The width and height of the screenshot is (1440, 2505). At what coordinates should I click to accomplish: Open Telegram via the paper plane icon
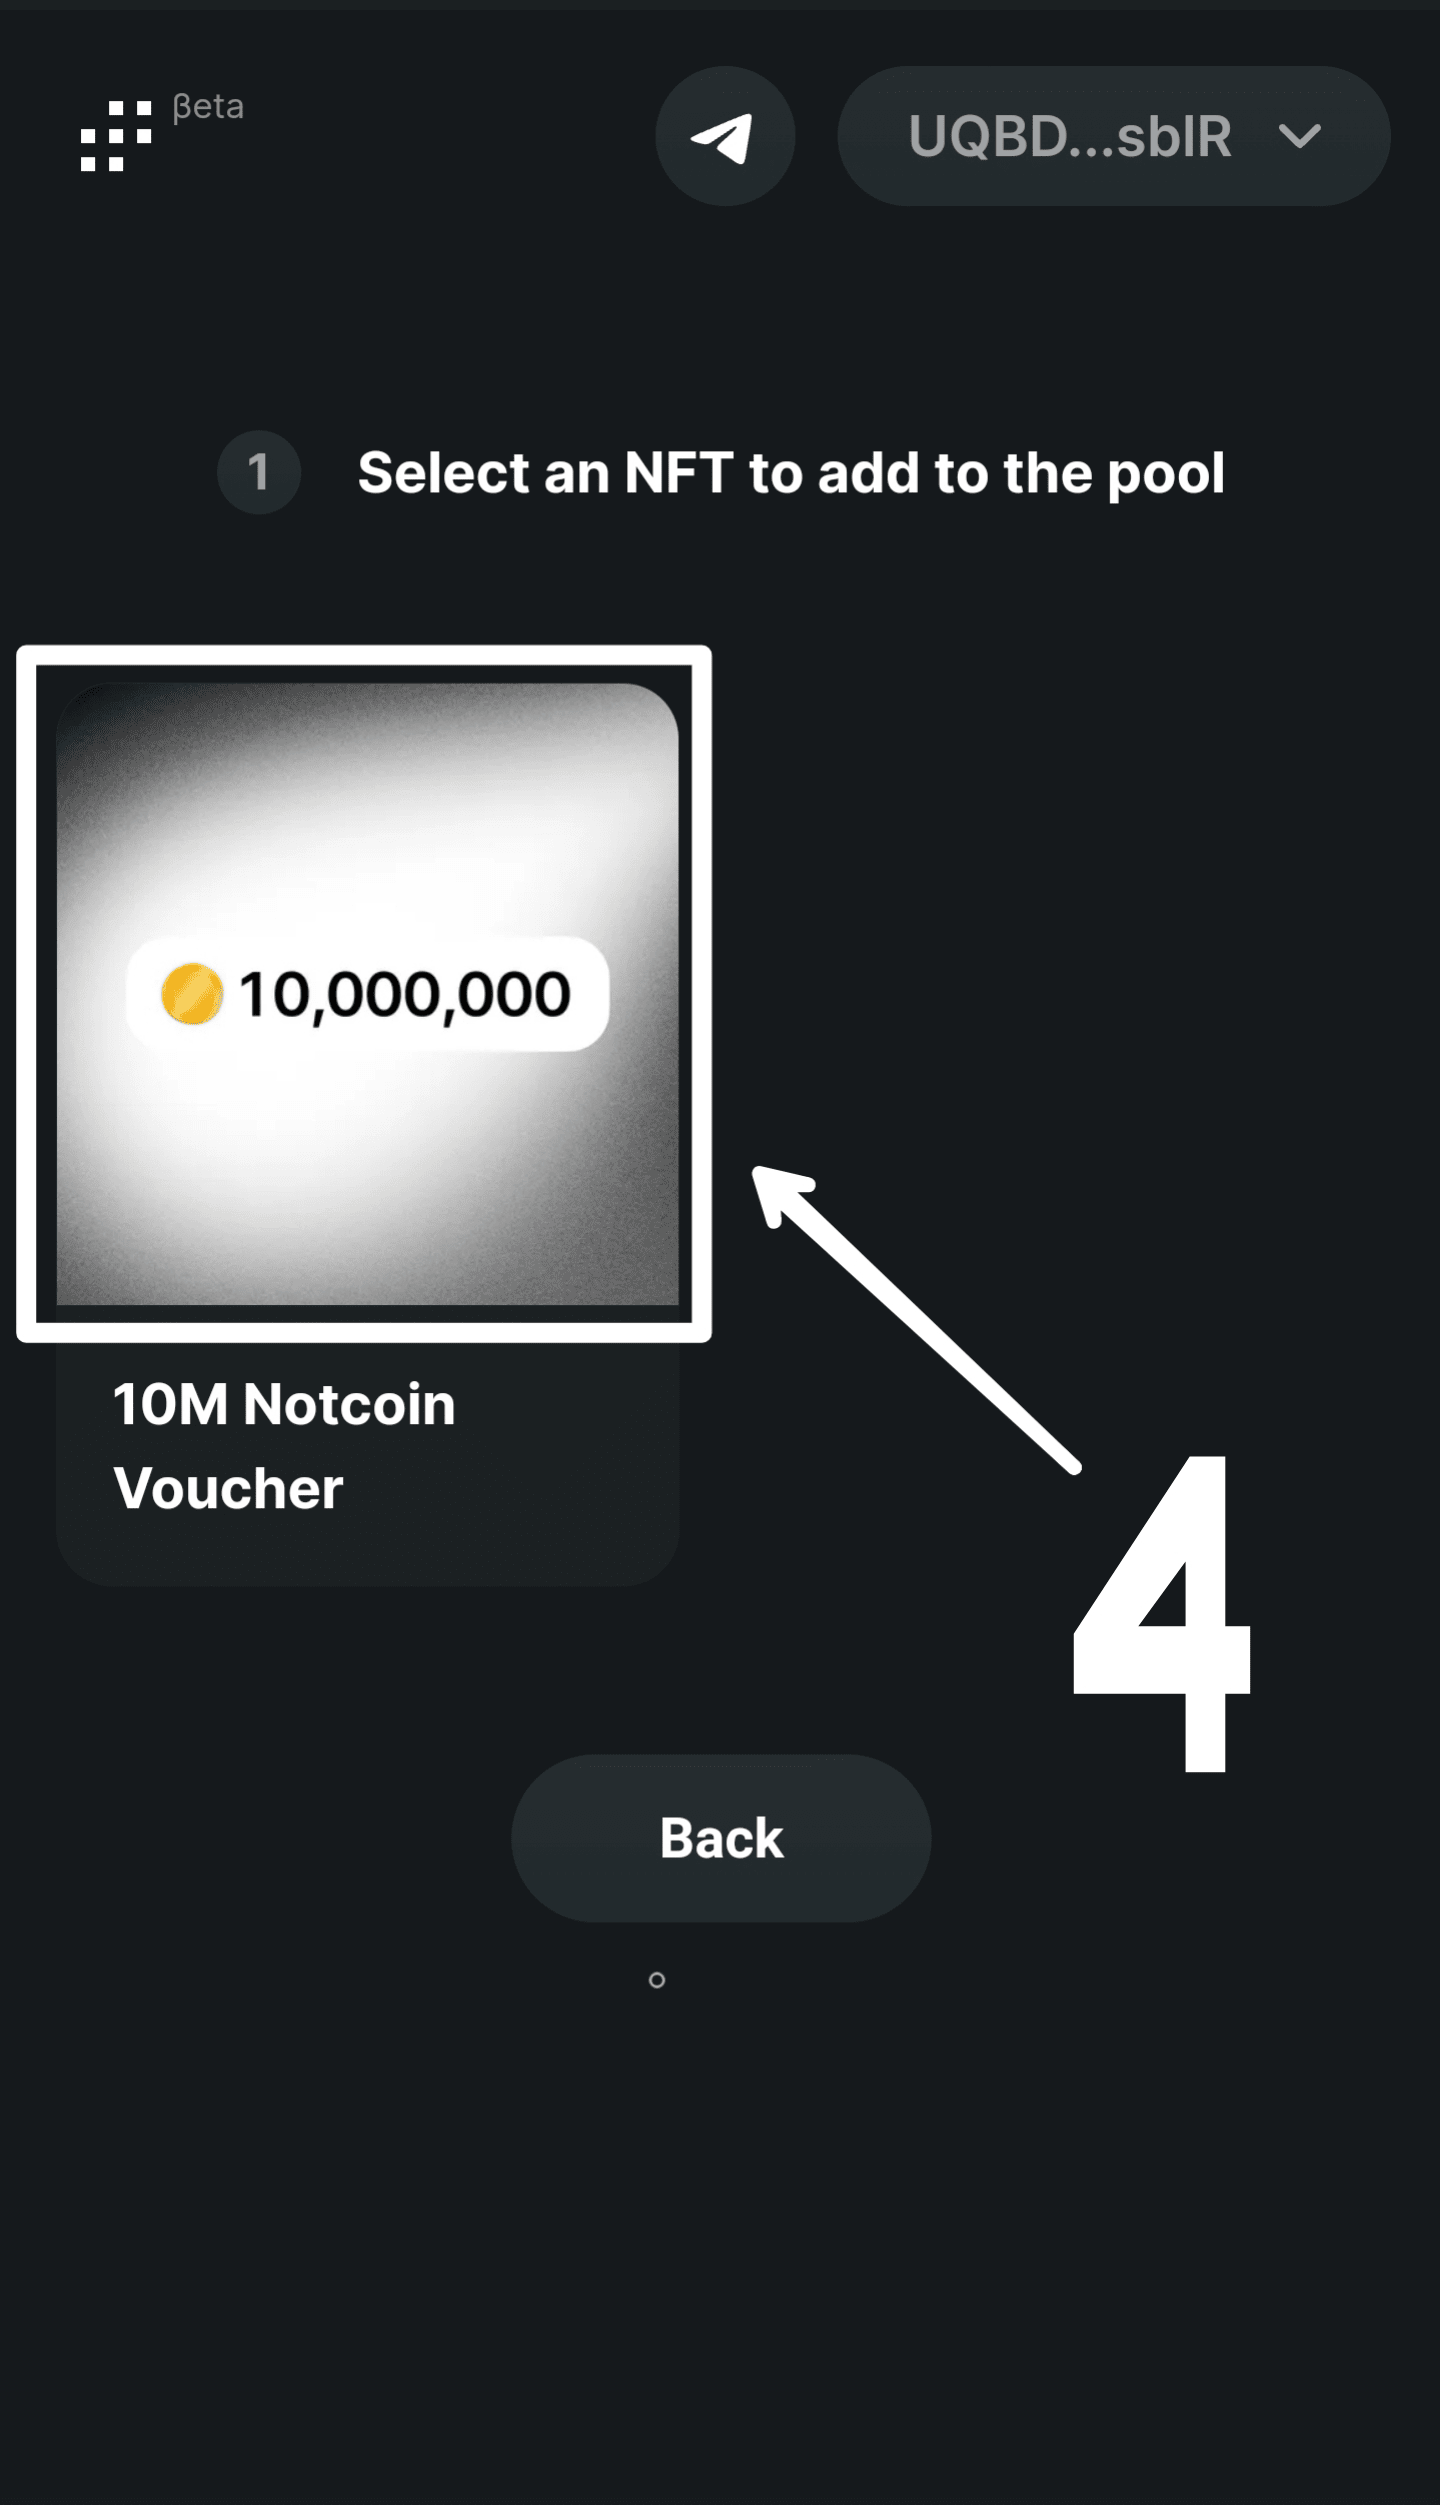pos(723,137)
